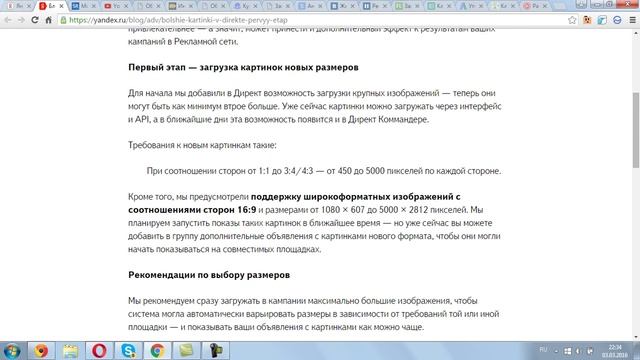Screen dimensions: 640x360
Task: Click text 'начать показываться на совместимых площадках.'
Action: pyautogui.click(x=224, y=249)
